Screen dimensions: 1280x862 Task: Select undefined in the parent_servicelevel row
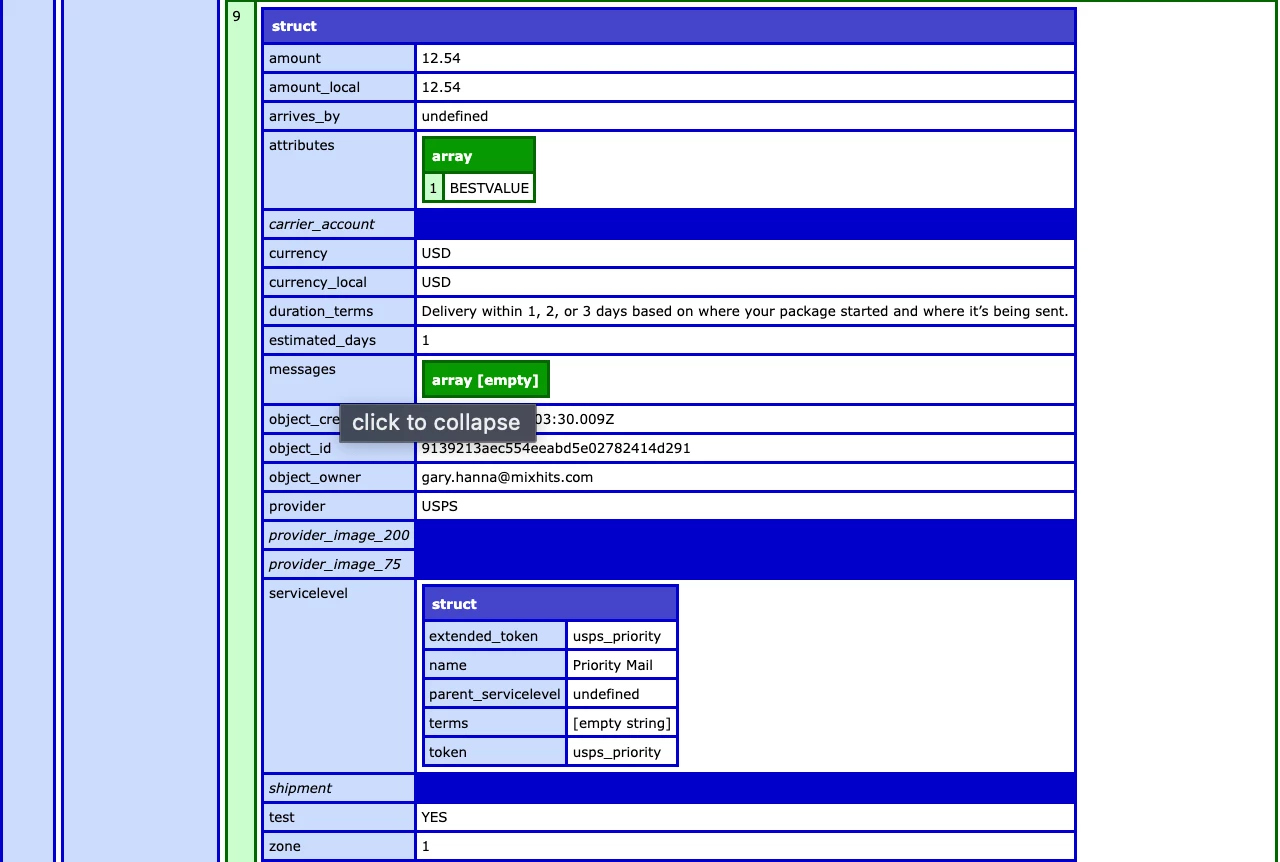pos(606,694)
